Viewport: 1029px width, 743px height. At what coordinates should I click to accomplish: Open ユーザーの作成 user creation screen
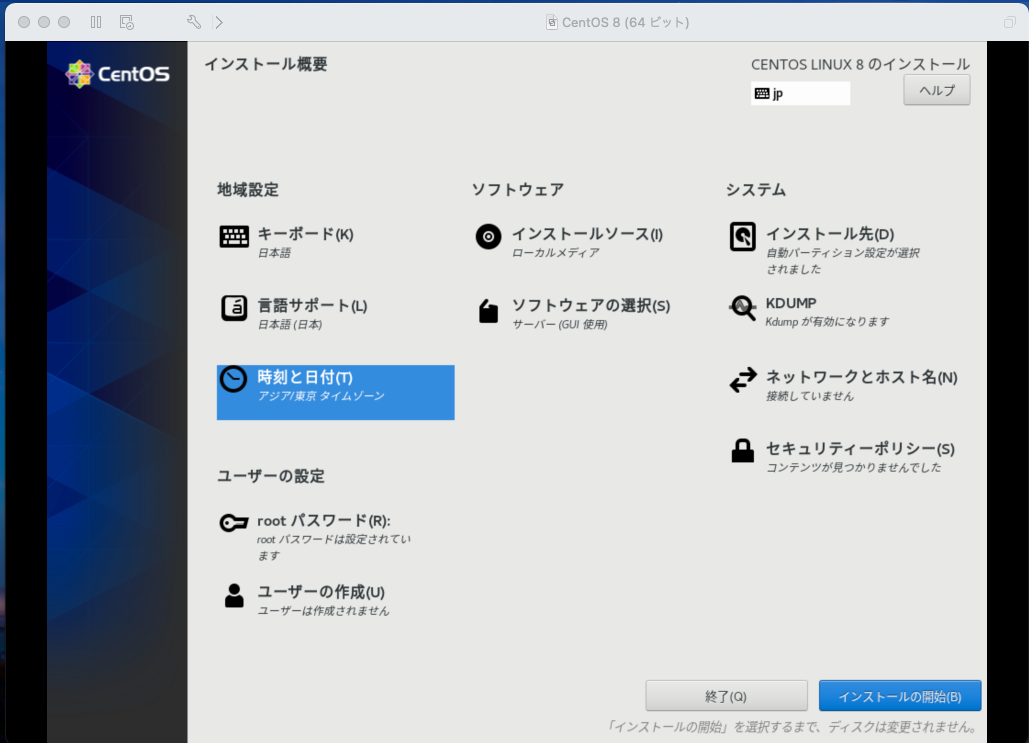click(x=233, y=593)
